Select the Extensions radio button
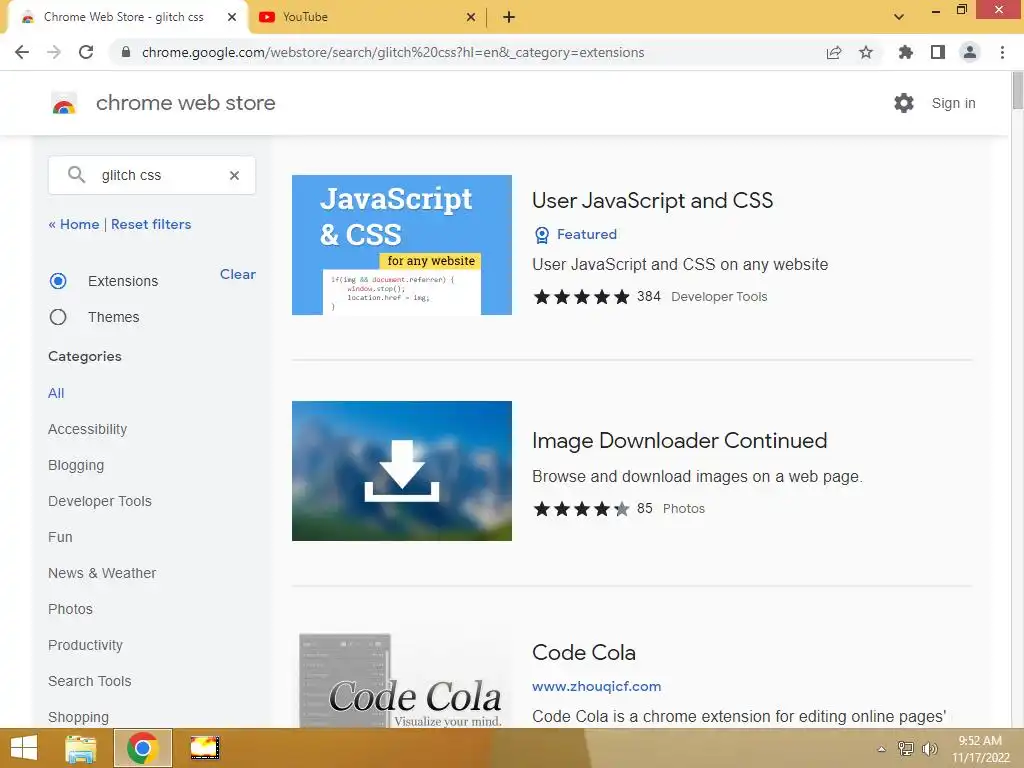Viewport: 1024px width, 768px height. point(58,281)
